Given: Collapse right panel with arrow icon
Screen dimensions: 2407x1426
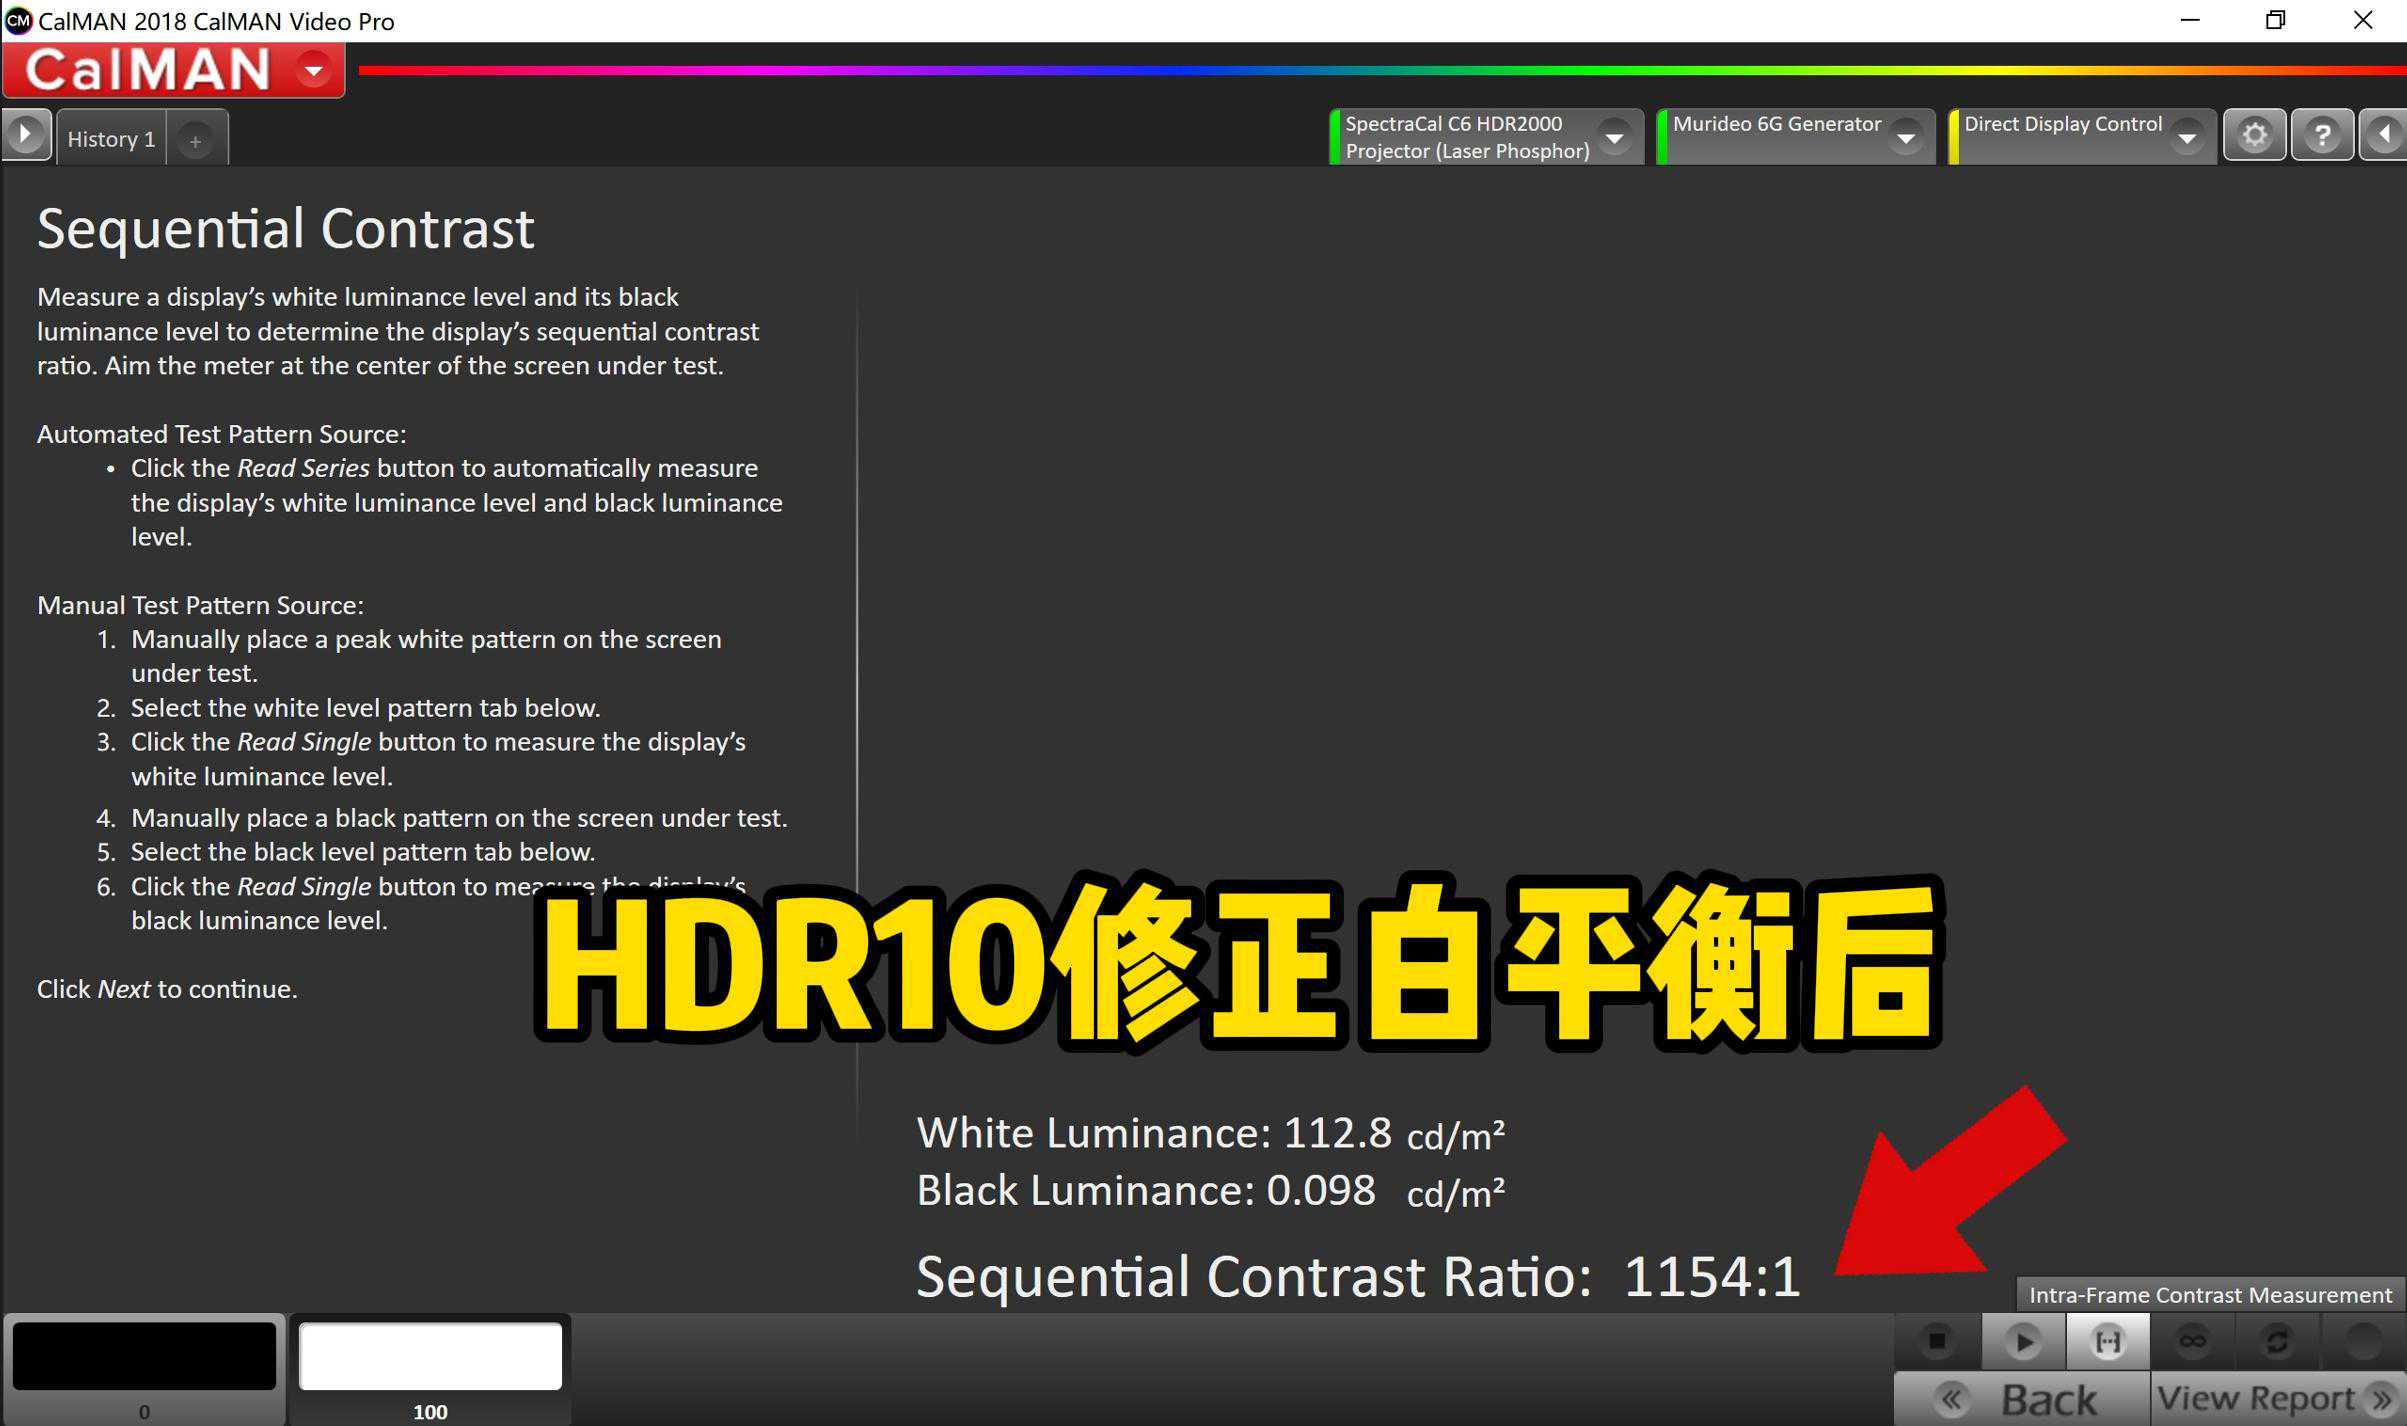Looking at the screenshot, I should [x=2385, y=135].
